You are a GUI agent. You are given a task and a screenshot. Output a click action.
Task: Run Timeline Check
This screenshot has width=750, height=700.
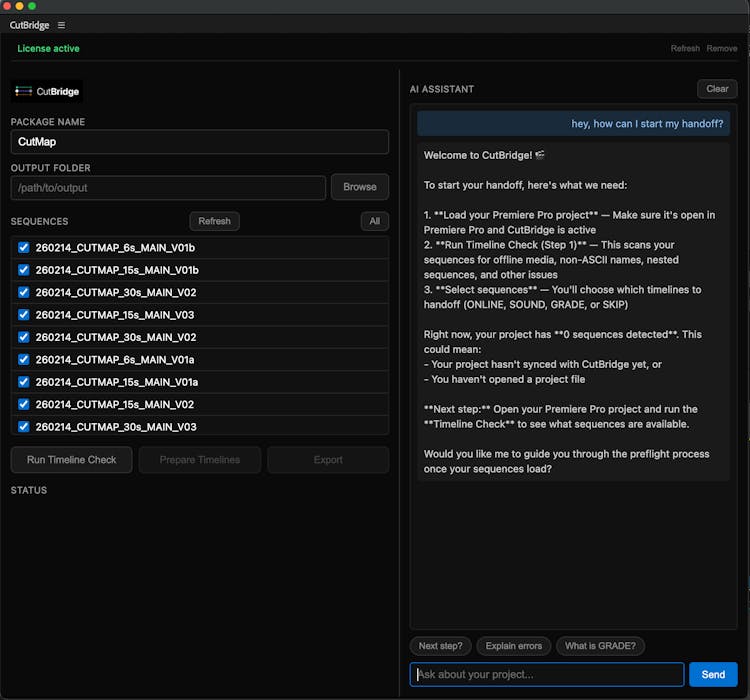pos(71,460)
